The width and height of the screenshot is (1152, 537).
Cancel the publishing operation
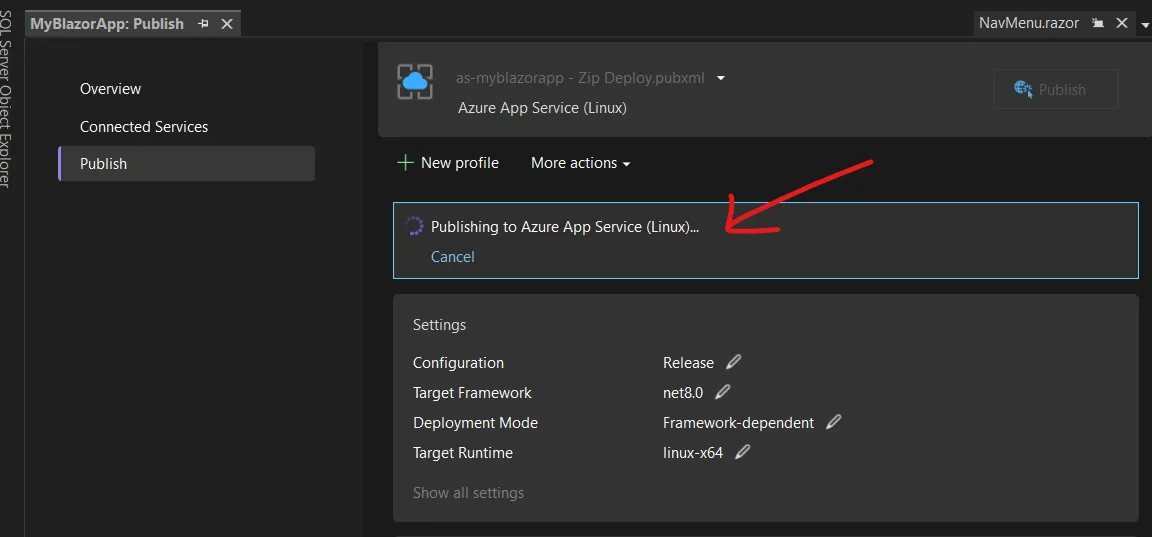click(453, 256)
